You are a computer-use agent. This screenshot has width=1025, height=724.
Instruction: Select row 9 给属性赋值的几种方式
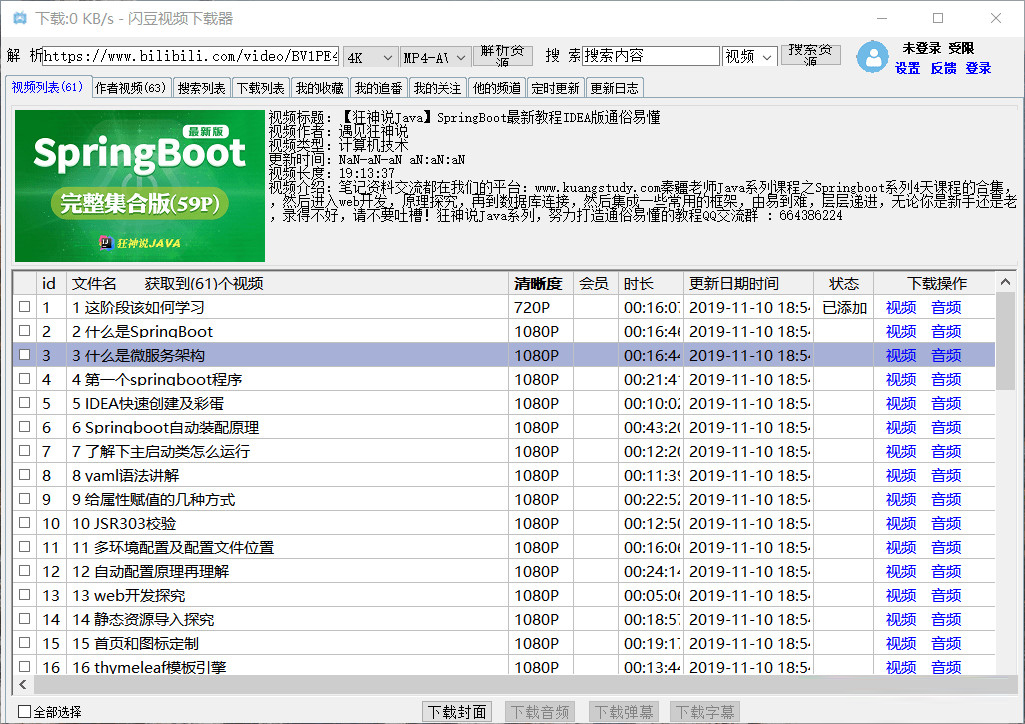503,499
